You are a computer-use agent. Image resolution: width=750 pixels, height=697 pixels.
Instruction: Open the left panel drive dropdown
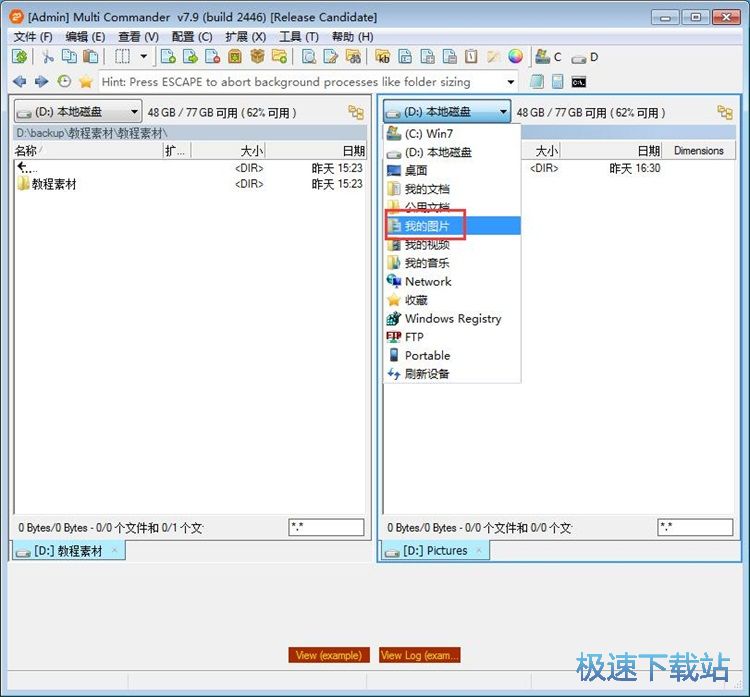78,112
